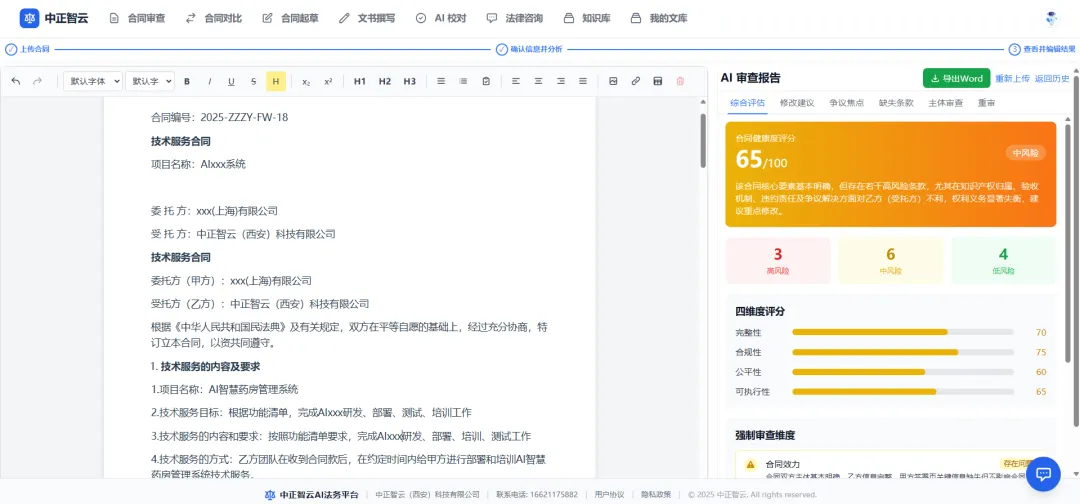This screenshot has height=504, width=1080.
Task: Click the 导出Word button
Action: 956,78
